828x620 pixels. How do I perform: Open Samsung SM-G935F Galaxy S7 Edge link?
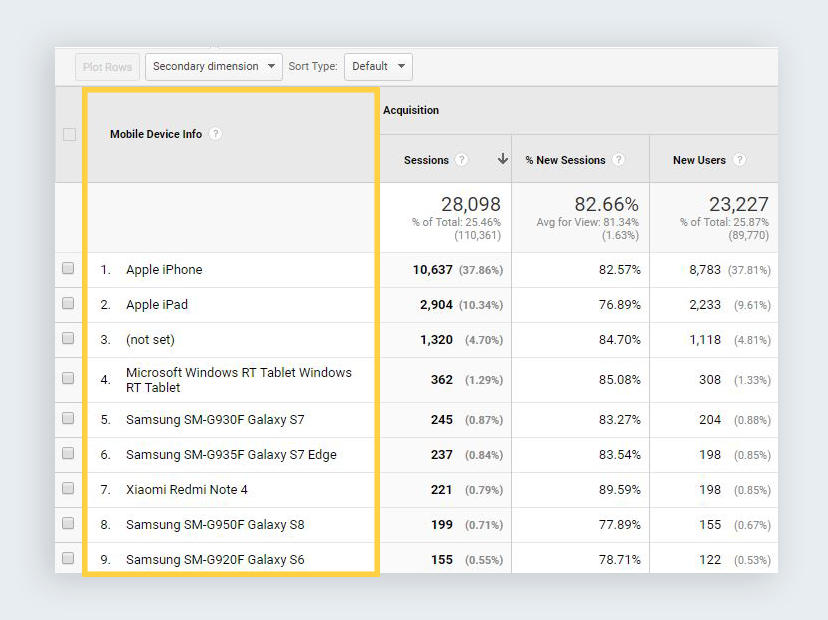(231, 455)
